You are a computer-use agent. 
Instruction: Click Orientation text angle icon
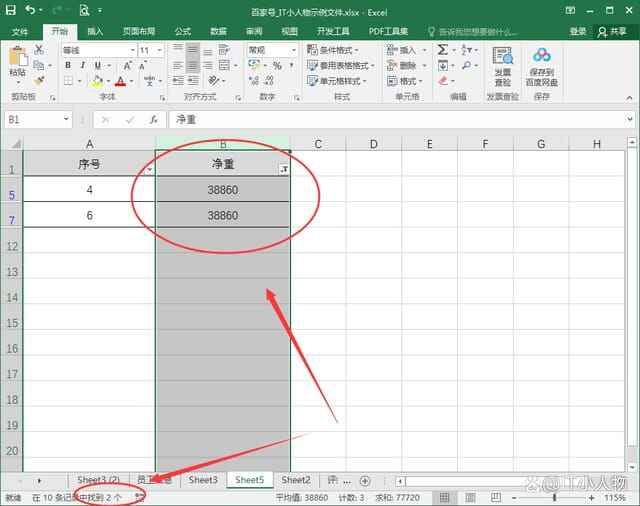213,80
